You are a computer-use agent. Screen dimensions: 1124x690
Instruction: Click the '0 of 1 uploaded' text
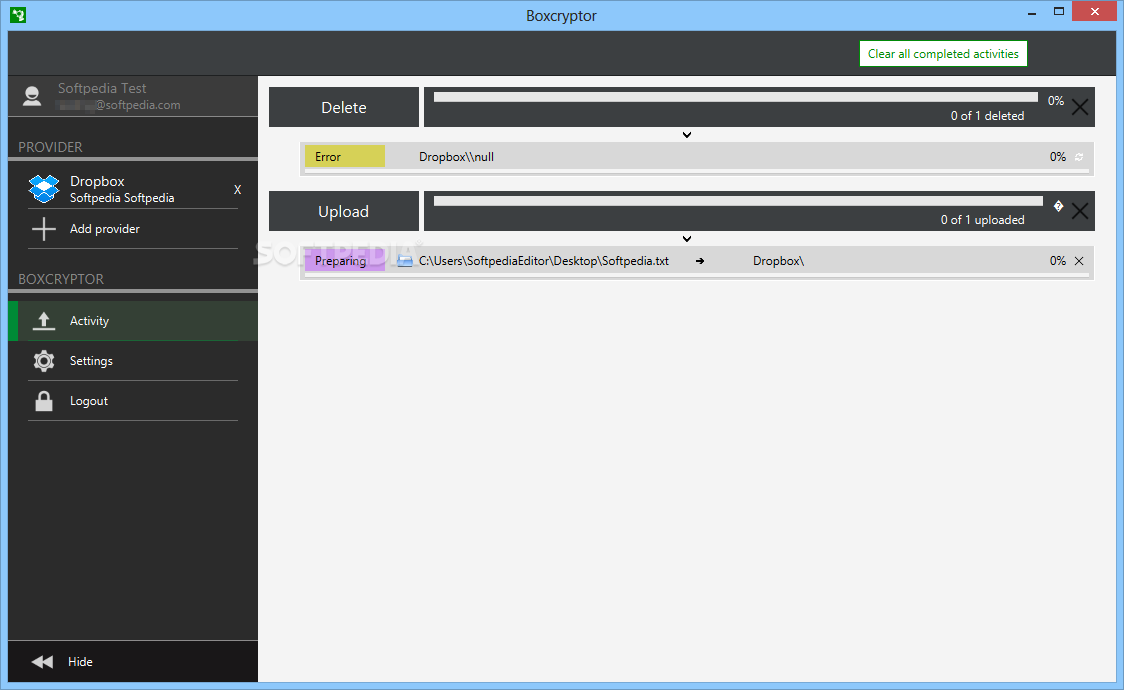tap(982, 220)
